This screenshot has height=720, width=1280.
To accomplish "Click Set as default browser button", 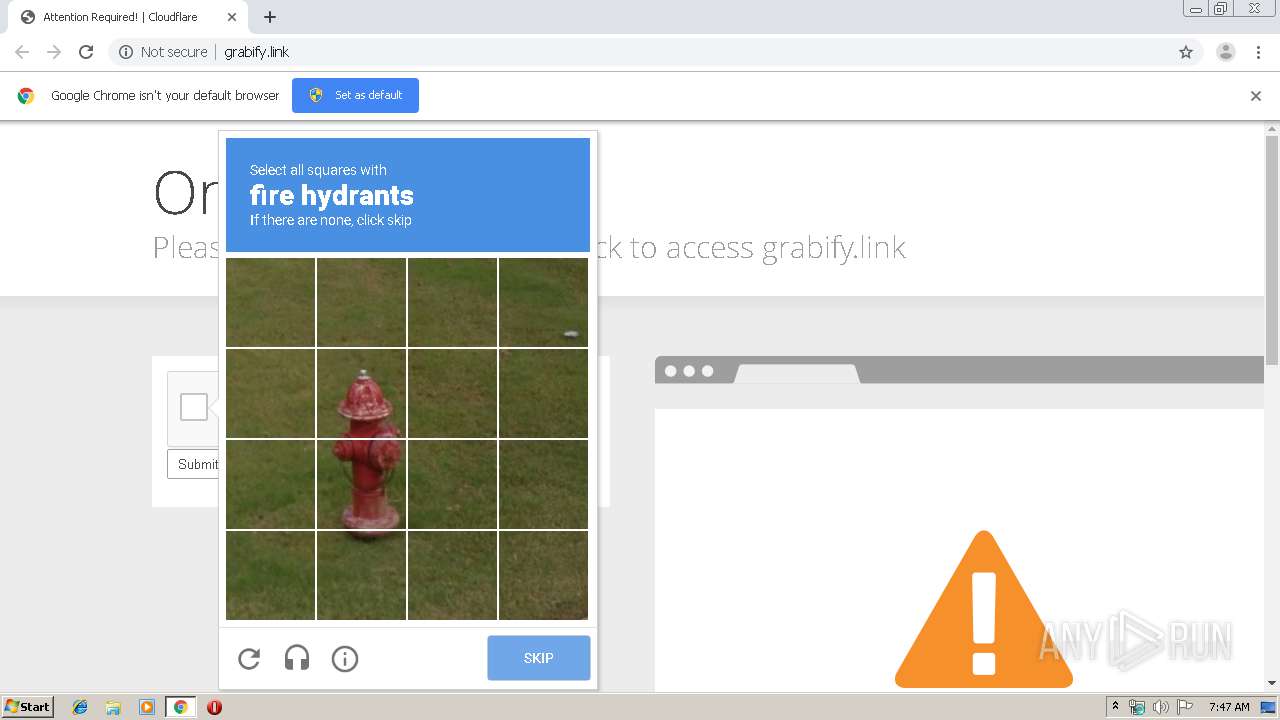I will point(355,95).
